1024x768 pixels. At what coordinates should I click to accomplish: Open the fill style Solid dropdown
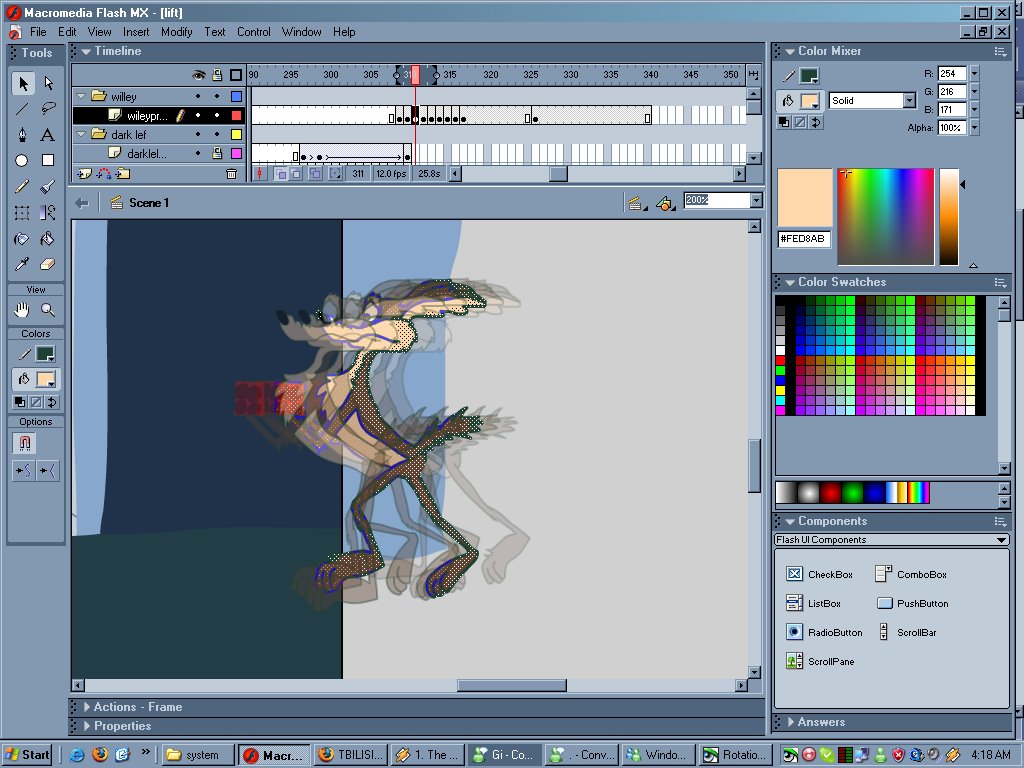pos(910,100)
